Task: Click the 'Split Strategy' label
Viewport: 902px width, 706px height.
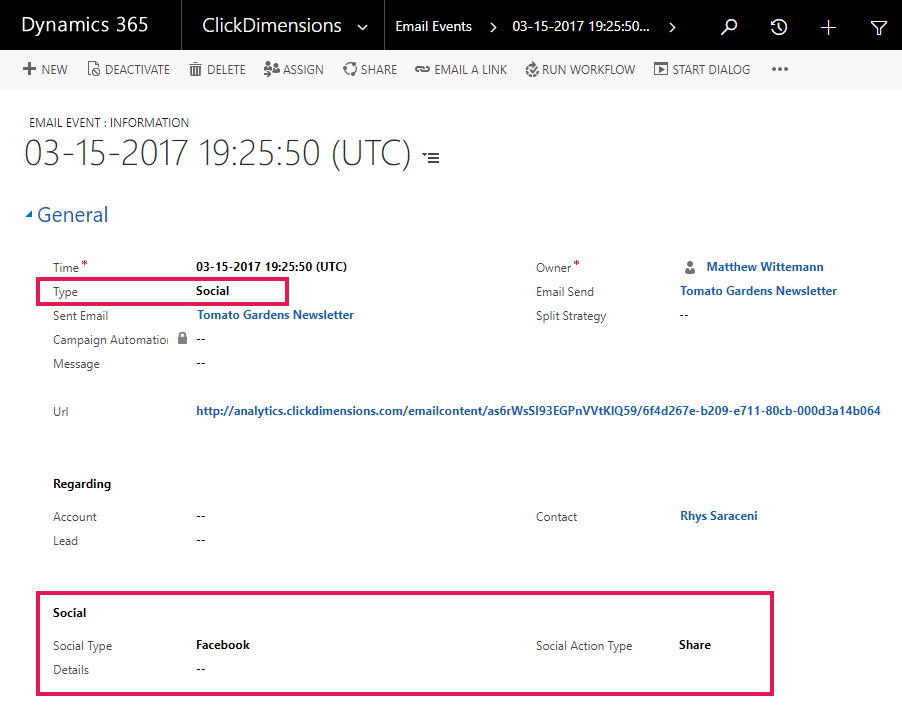Action: (571, 316)
